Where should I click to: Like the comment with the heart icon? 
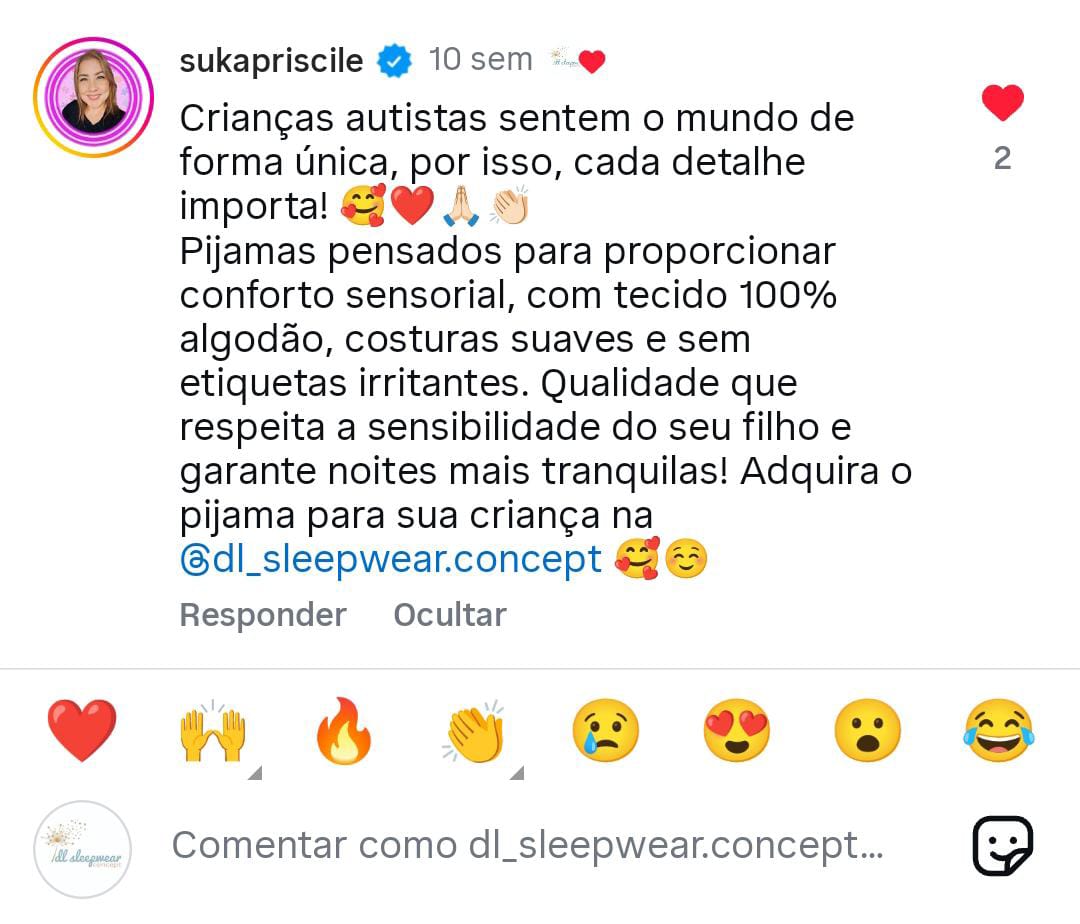point(1002,103)
